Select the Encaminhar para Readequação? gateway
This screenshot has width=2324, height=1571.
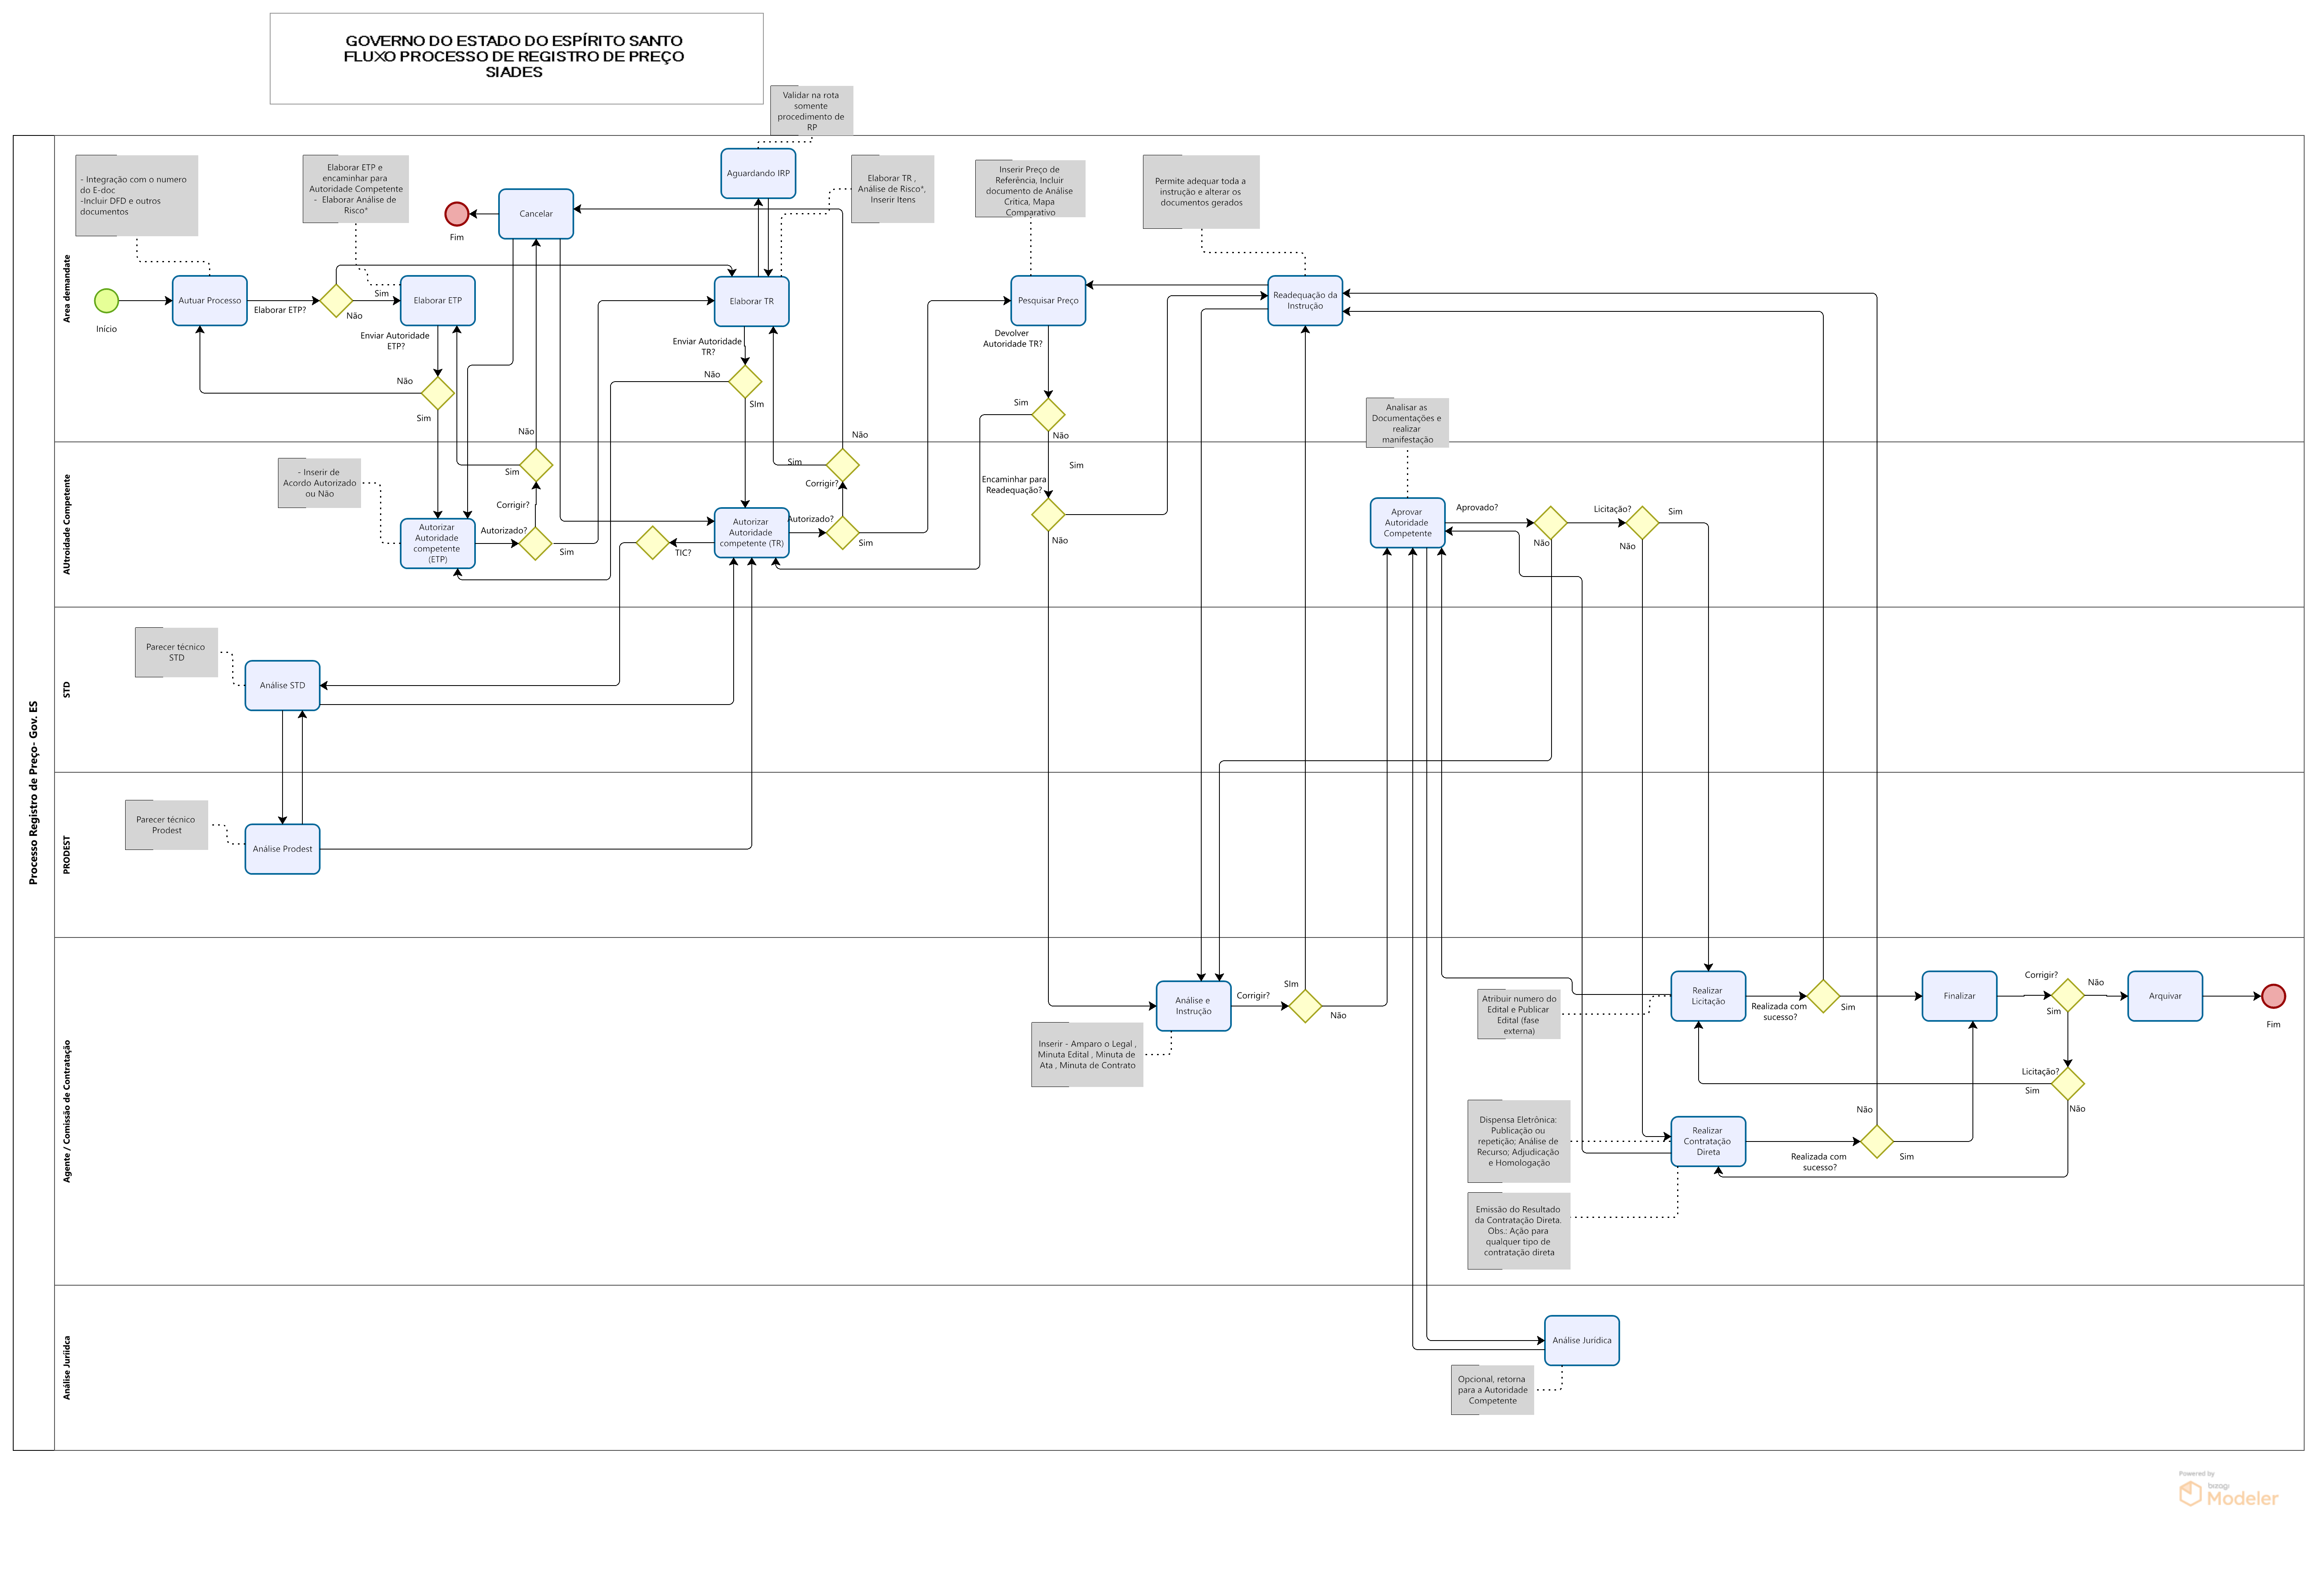pos(1048,514)
